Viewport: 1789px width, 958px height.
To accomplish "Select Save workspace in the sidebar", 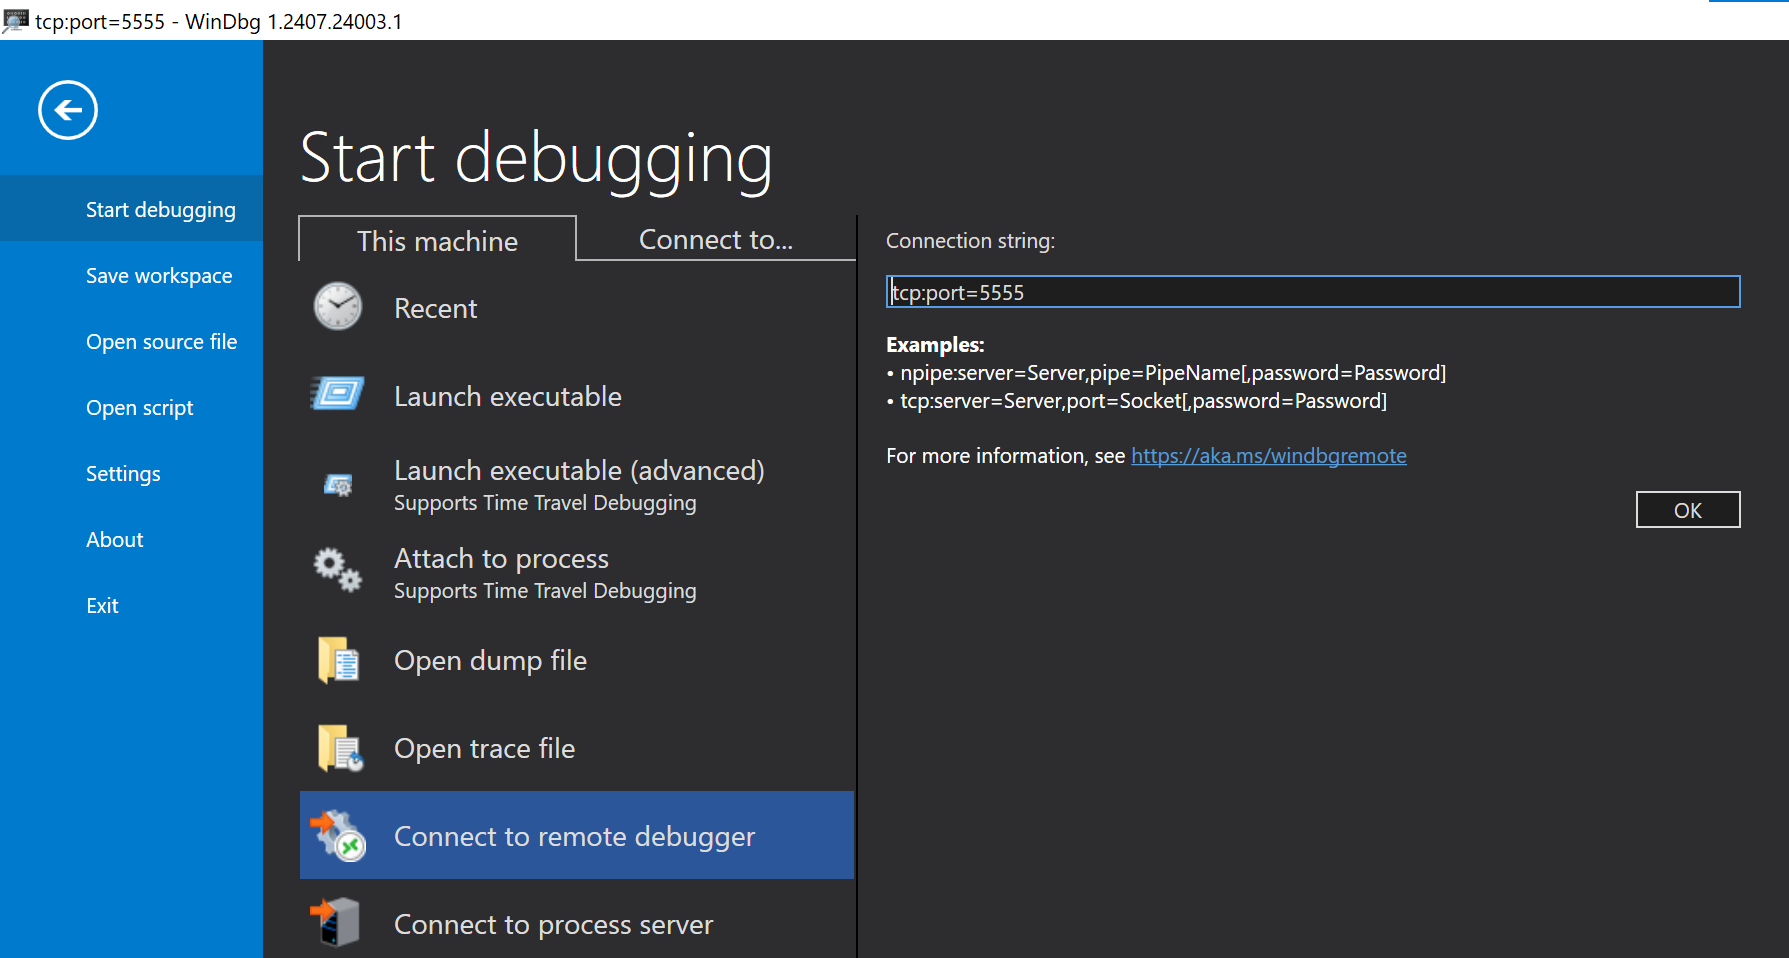I will pos(158,275).
